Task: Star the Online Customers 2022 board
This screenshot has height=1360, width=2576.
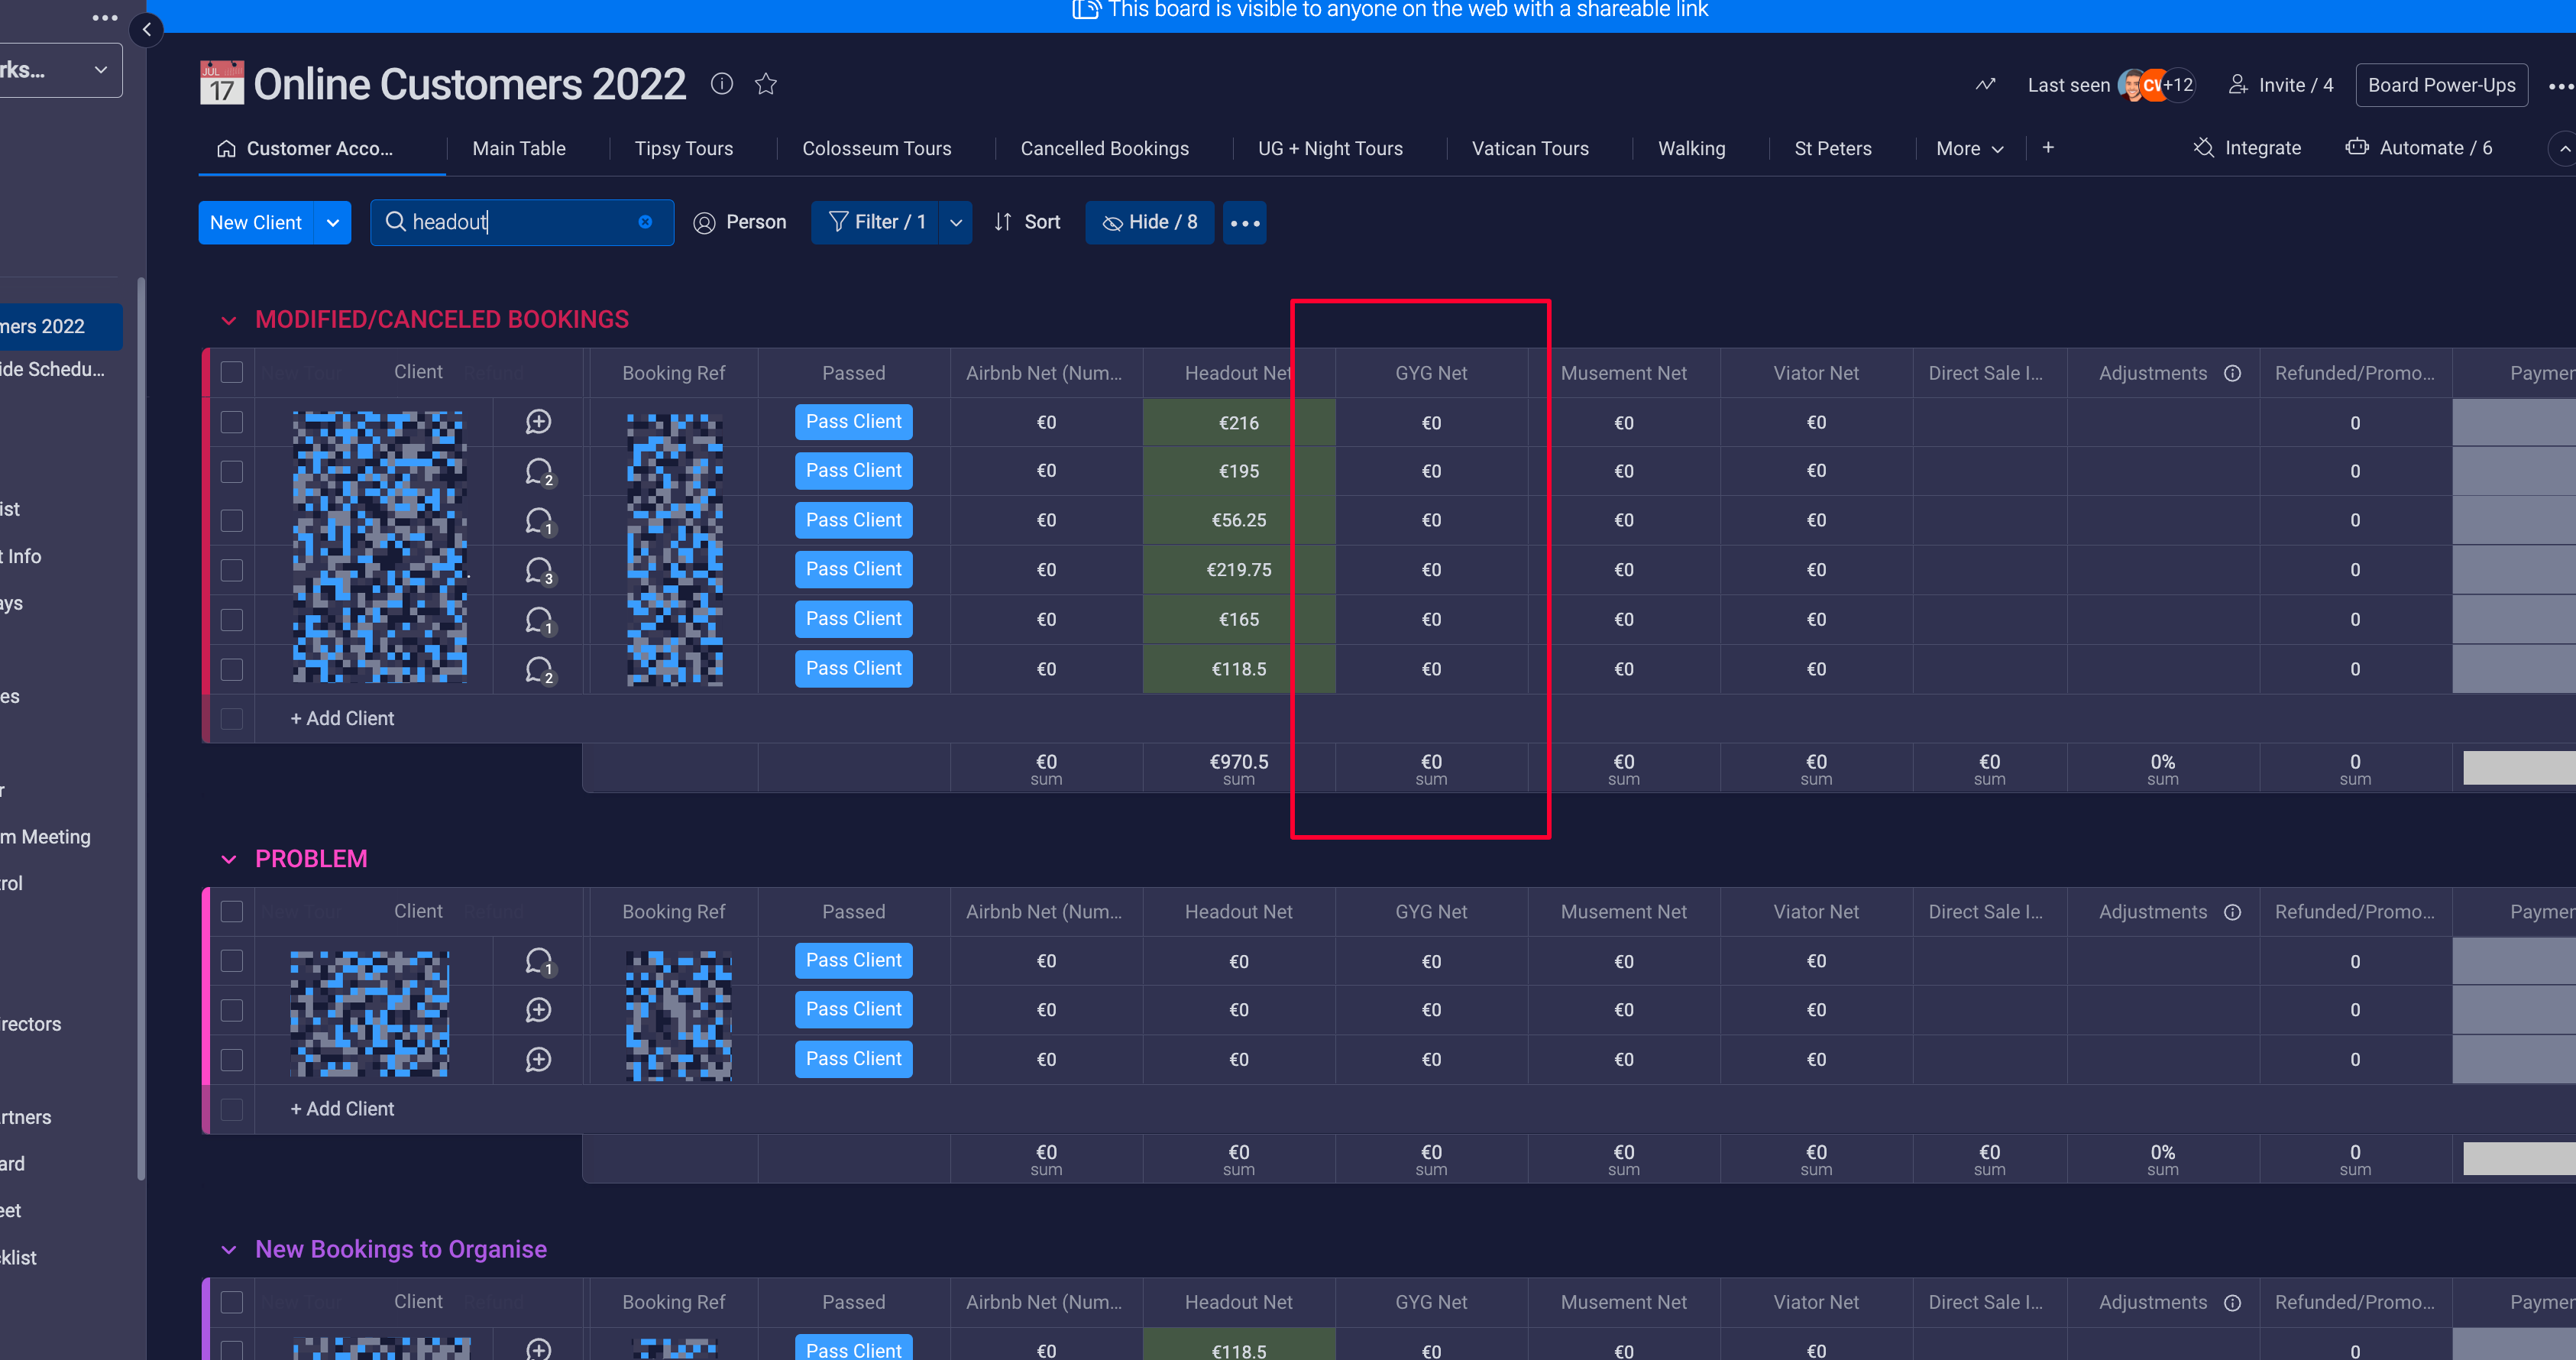Action: pyautogui.click(x=766, y=84)
